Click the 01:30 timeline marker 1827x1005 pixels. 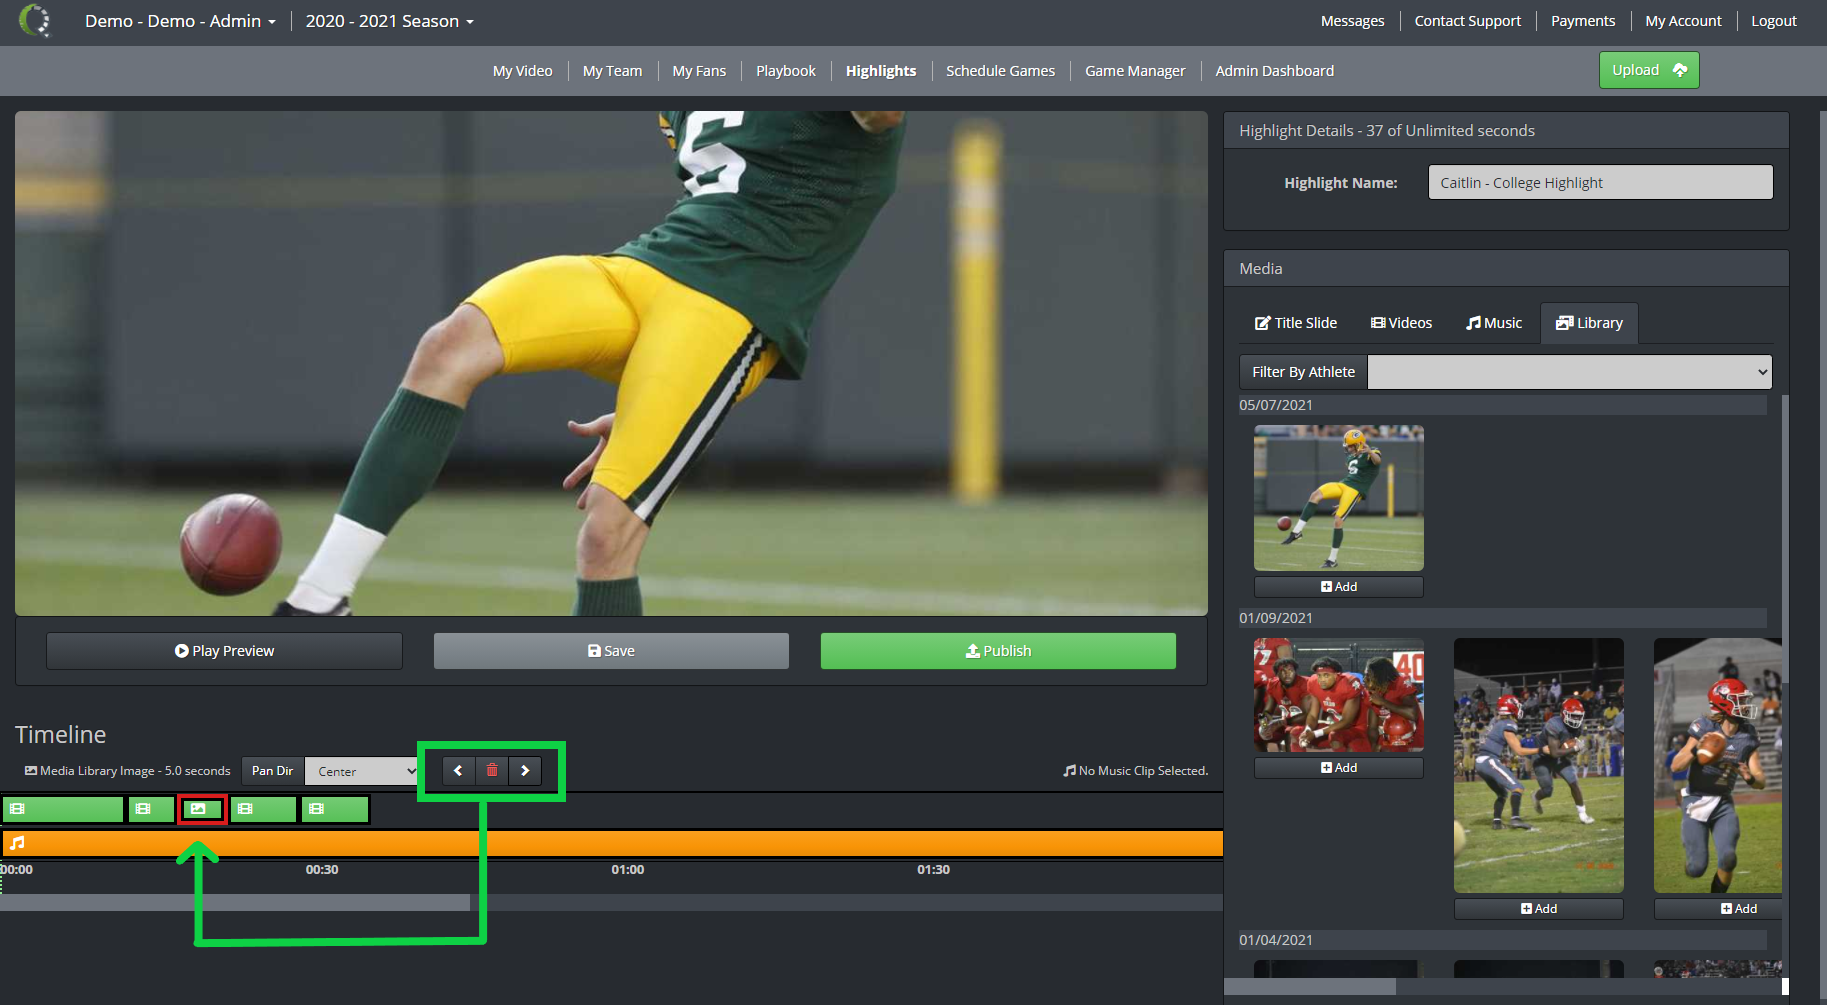[934, 870]
